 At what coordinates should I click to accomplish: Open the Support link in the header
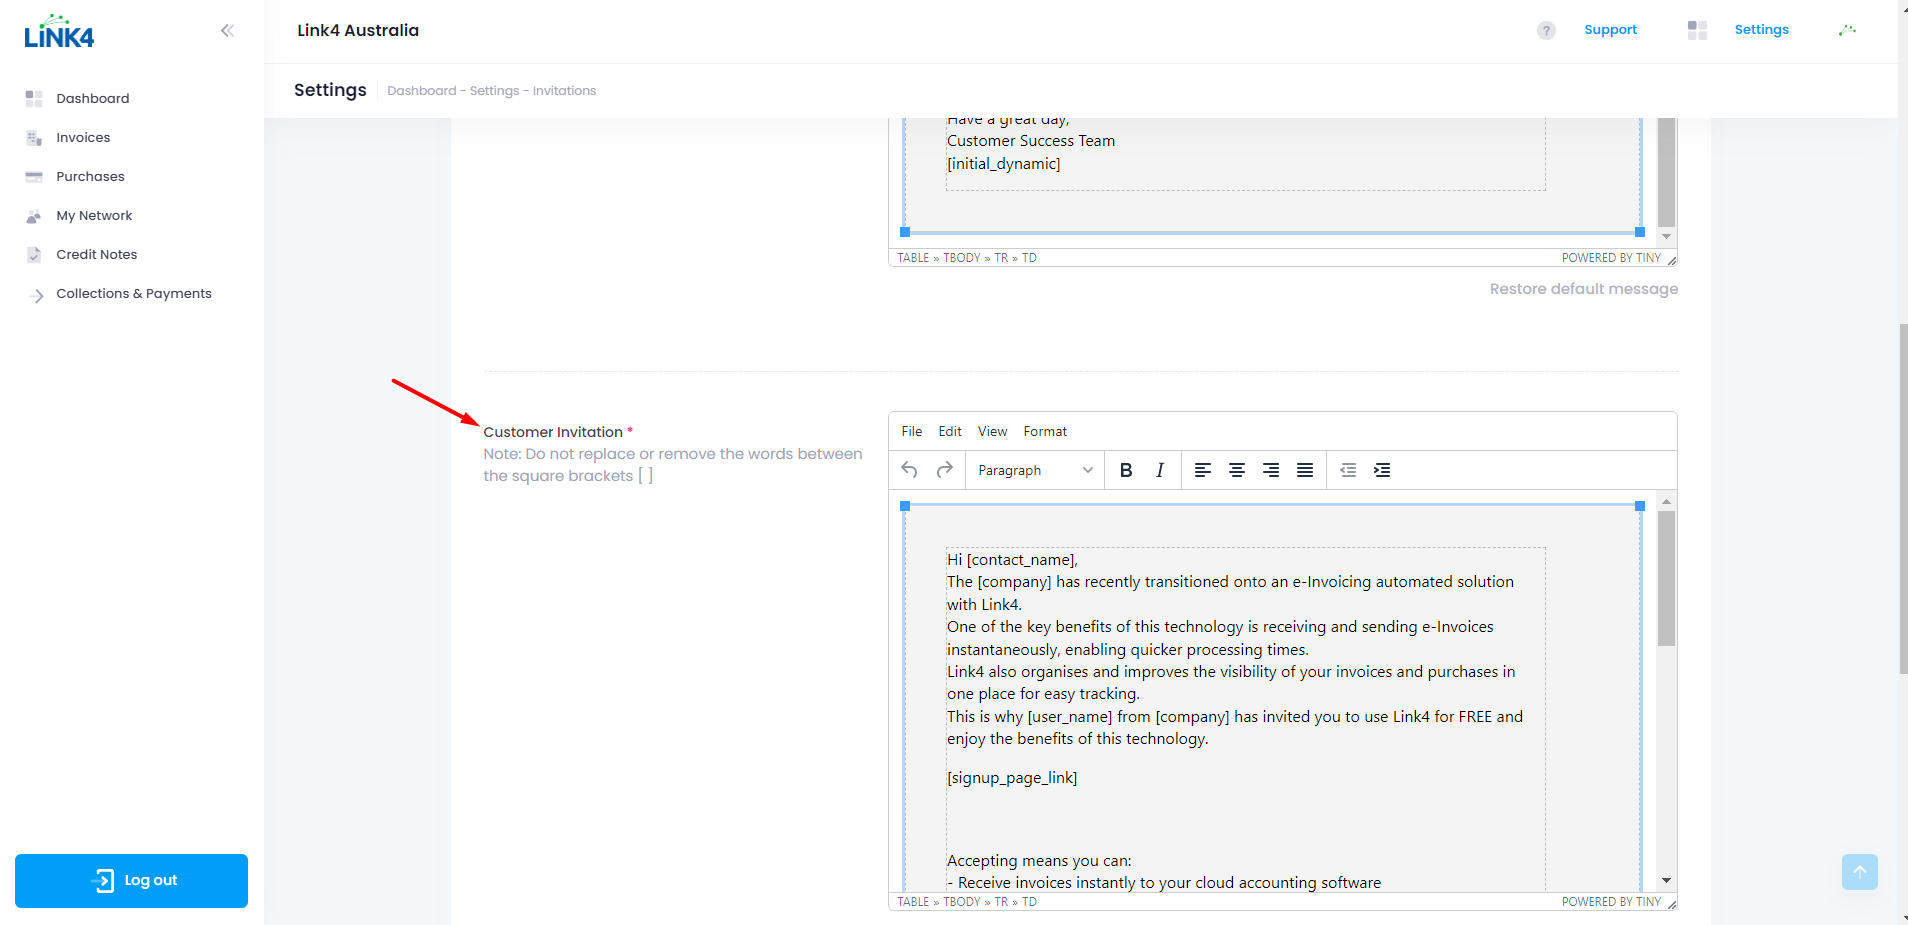(x=1610, y=30)
